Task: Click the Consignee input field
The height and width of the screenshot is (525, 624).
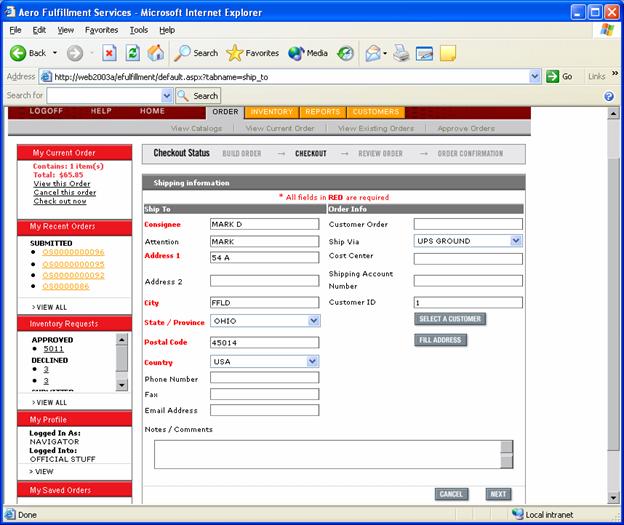Action: (265, 224)
